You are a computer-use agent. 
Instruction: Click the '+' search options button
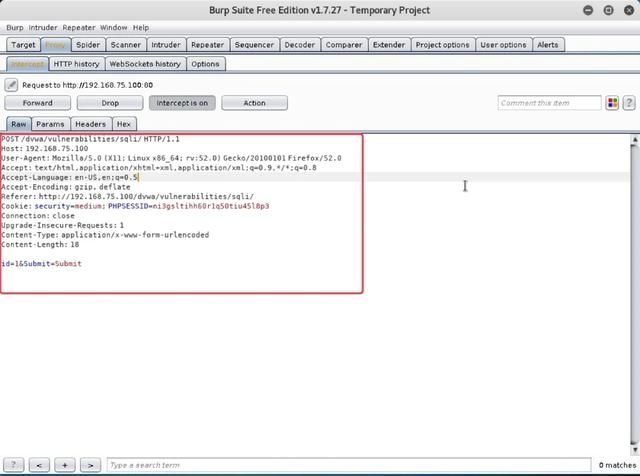tap(65, 465)
